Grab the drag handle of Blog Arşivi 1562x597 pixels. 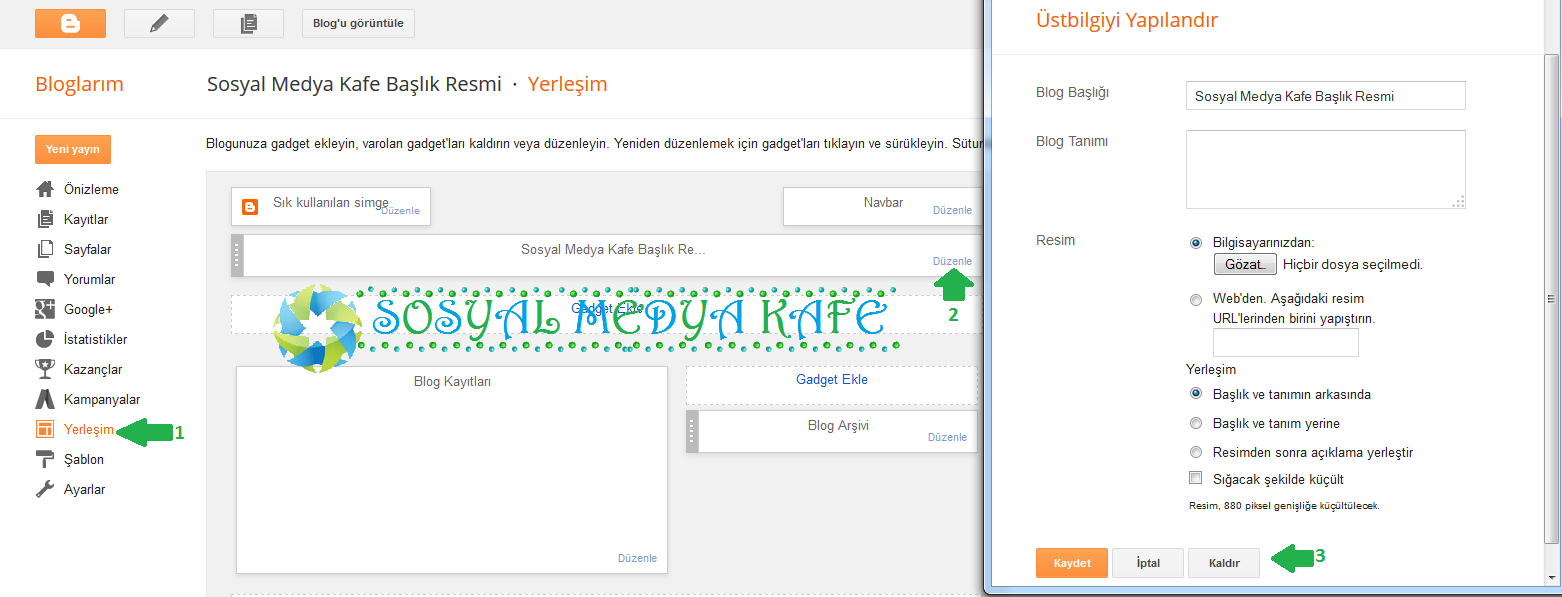pos(692,431)
